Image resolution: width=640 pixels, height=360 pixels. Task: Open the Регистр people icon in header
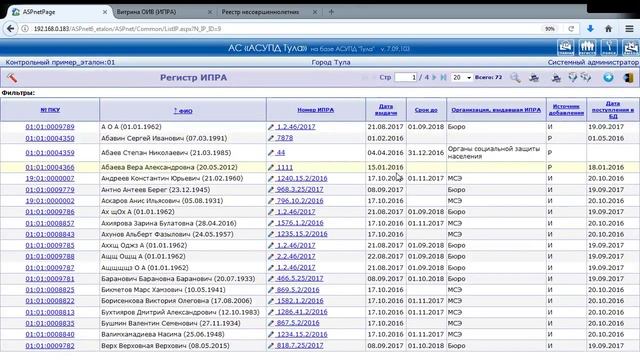(x=587, y=48)
